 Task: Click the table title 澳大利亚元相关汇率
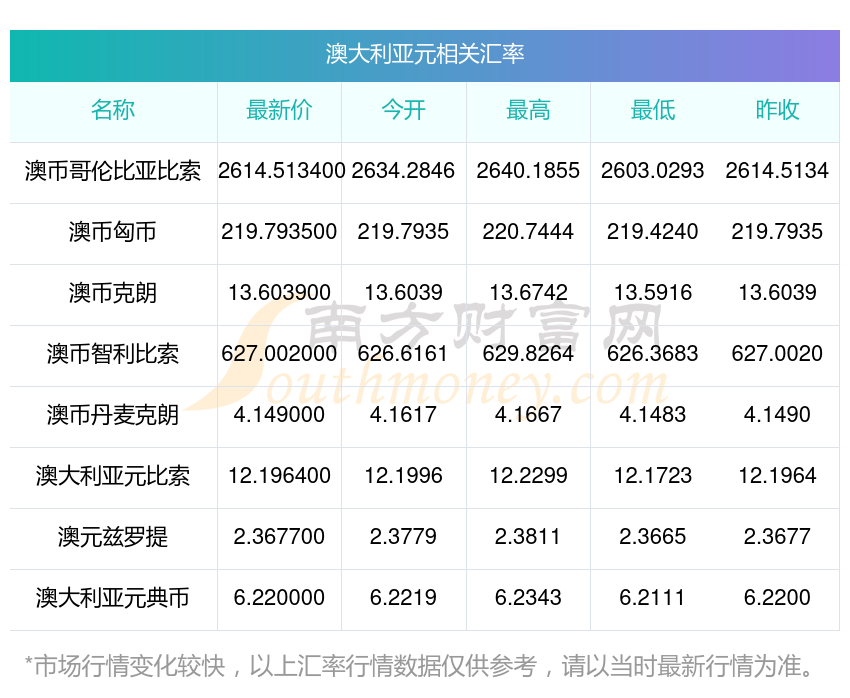[x=424, y=54]
